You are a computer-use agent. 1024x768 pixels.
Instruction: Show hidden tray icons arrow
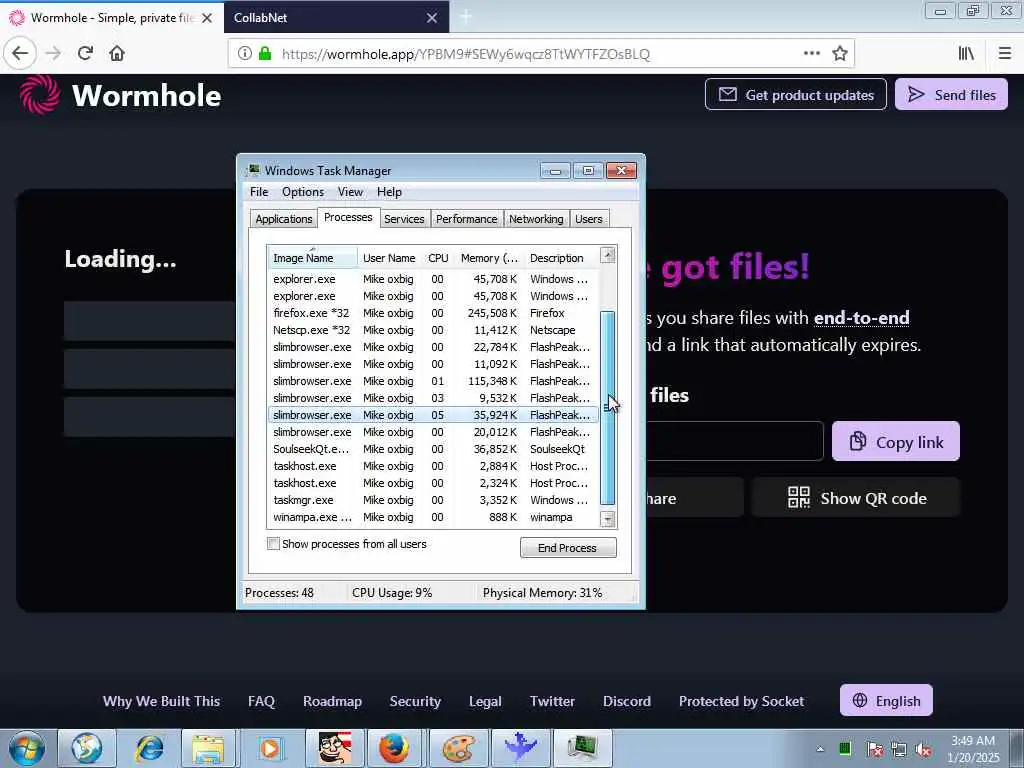pyautogui.click(x=820, y=749)
